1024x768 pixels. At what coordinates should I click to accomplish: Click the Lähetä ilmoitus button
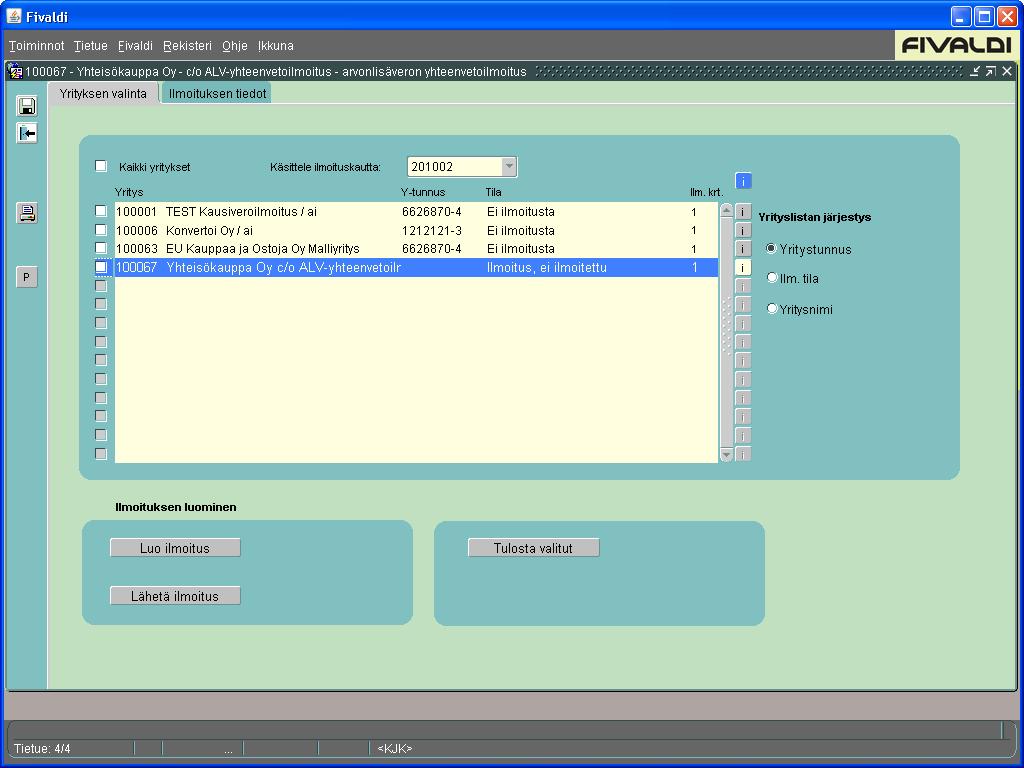pyautogui.click(x=175, y=596)
